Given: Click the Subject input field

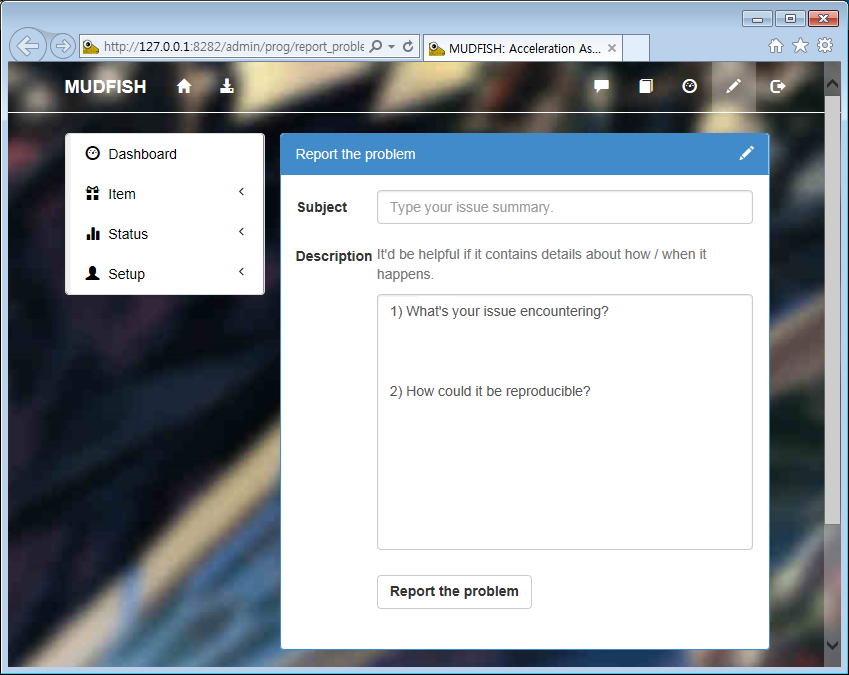Looking at the screenshot, I should point(564,207).
